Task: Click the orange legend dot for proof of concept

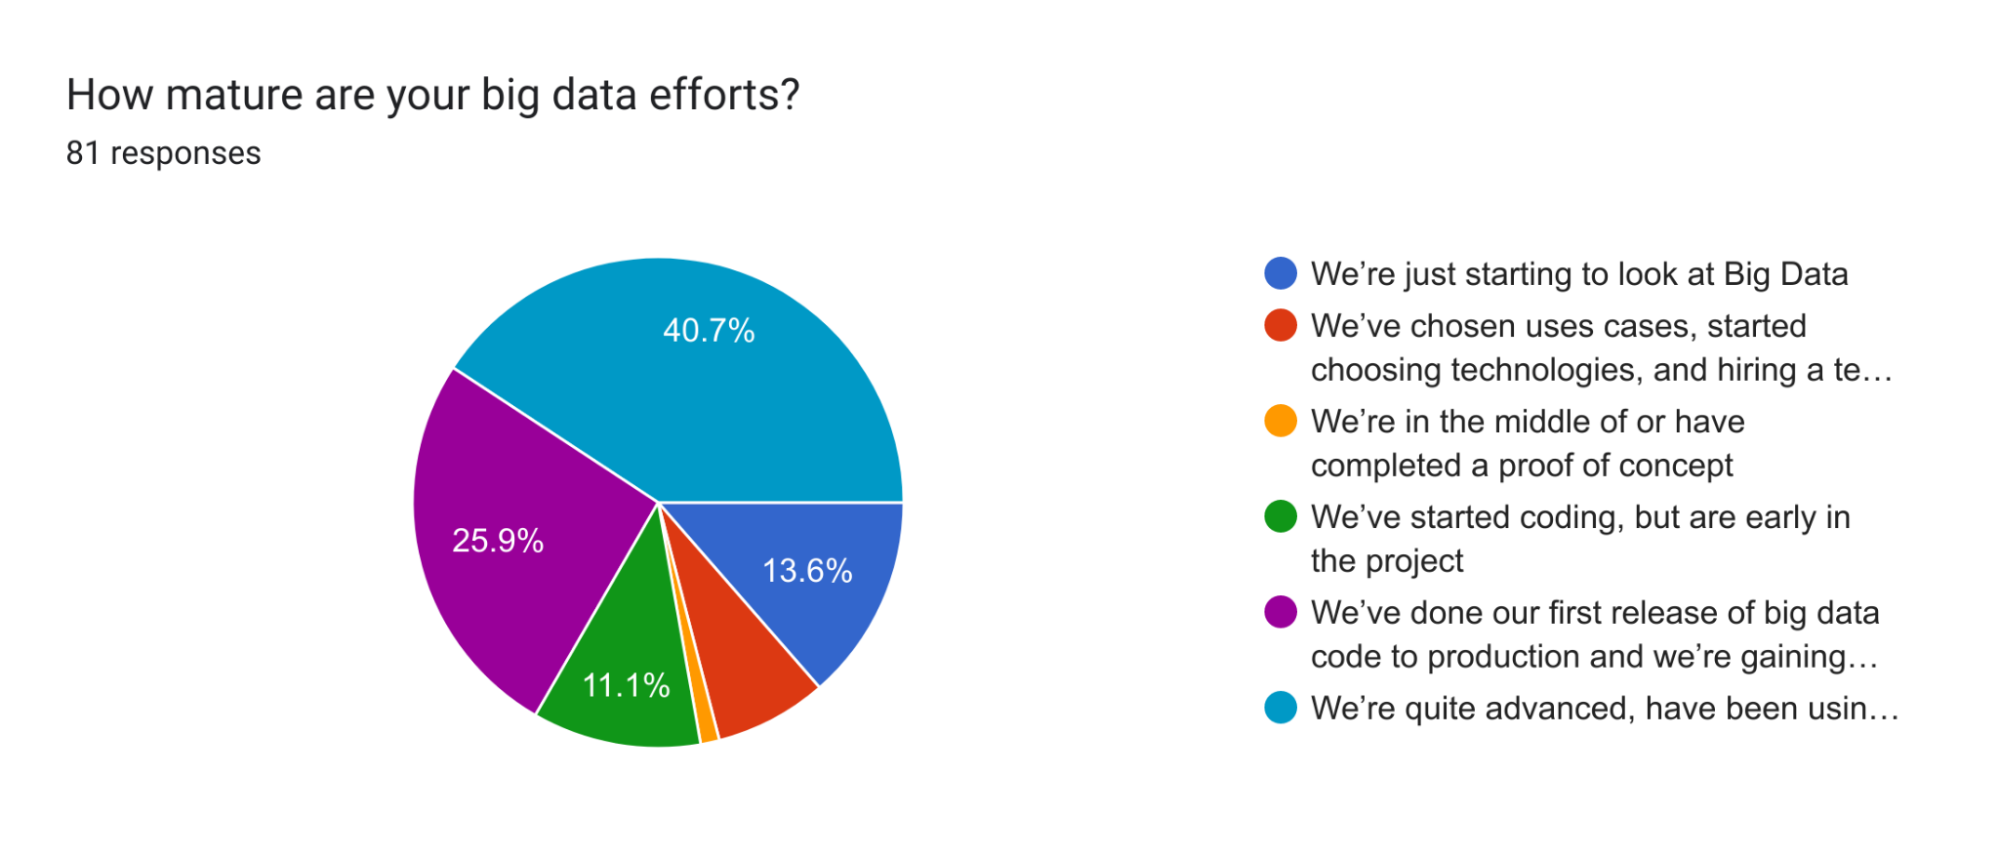Action: pyautogui.click(x=1280, y=421)
